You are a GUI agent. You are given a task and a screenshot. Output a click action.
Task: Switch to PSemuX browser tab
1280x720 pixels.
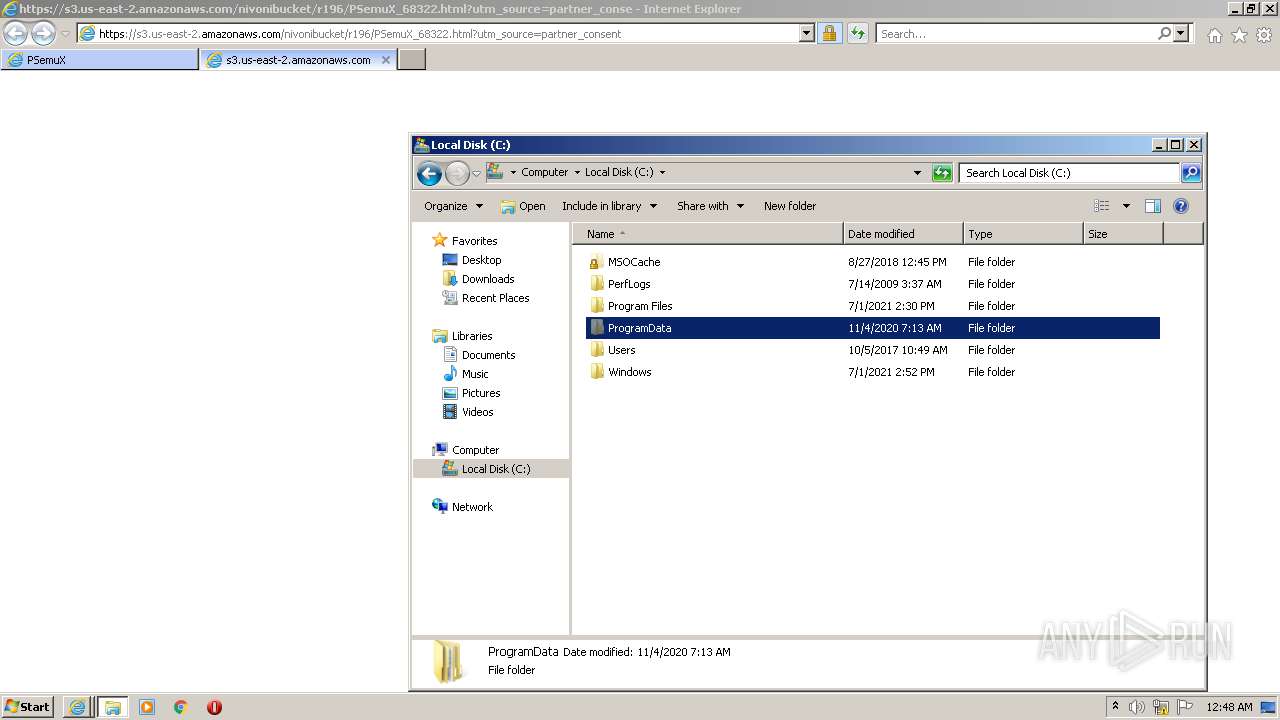[100, 60]
